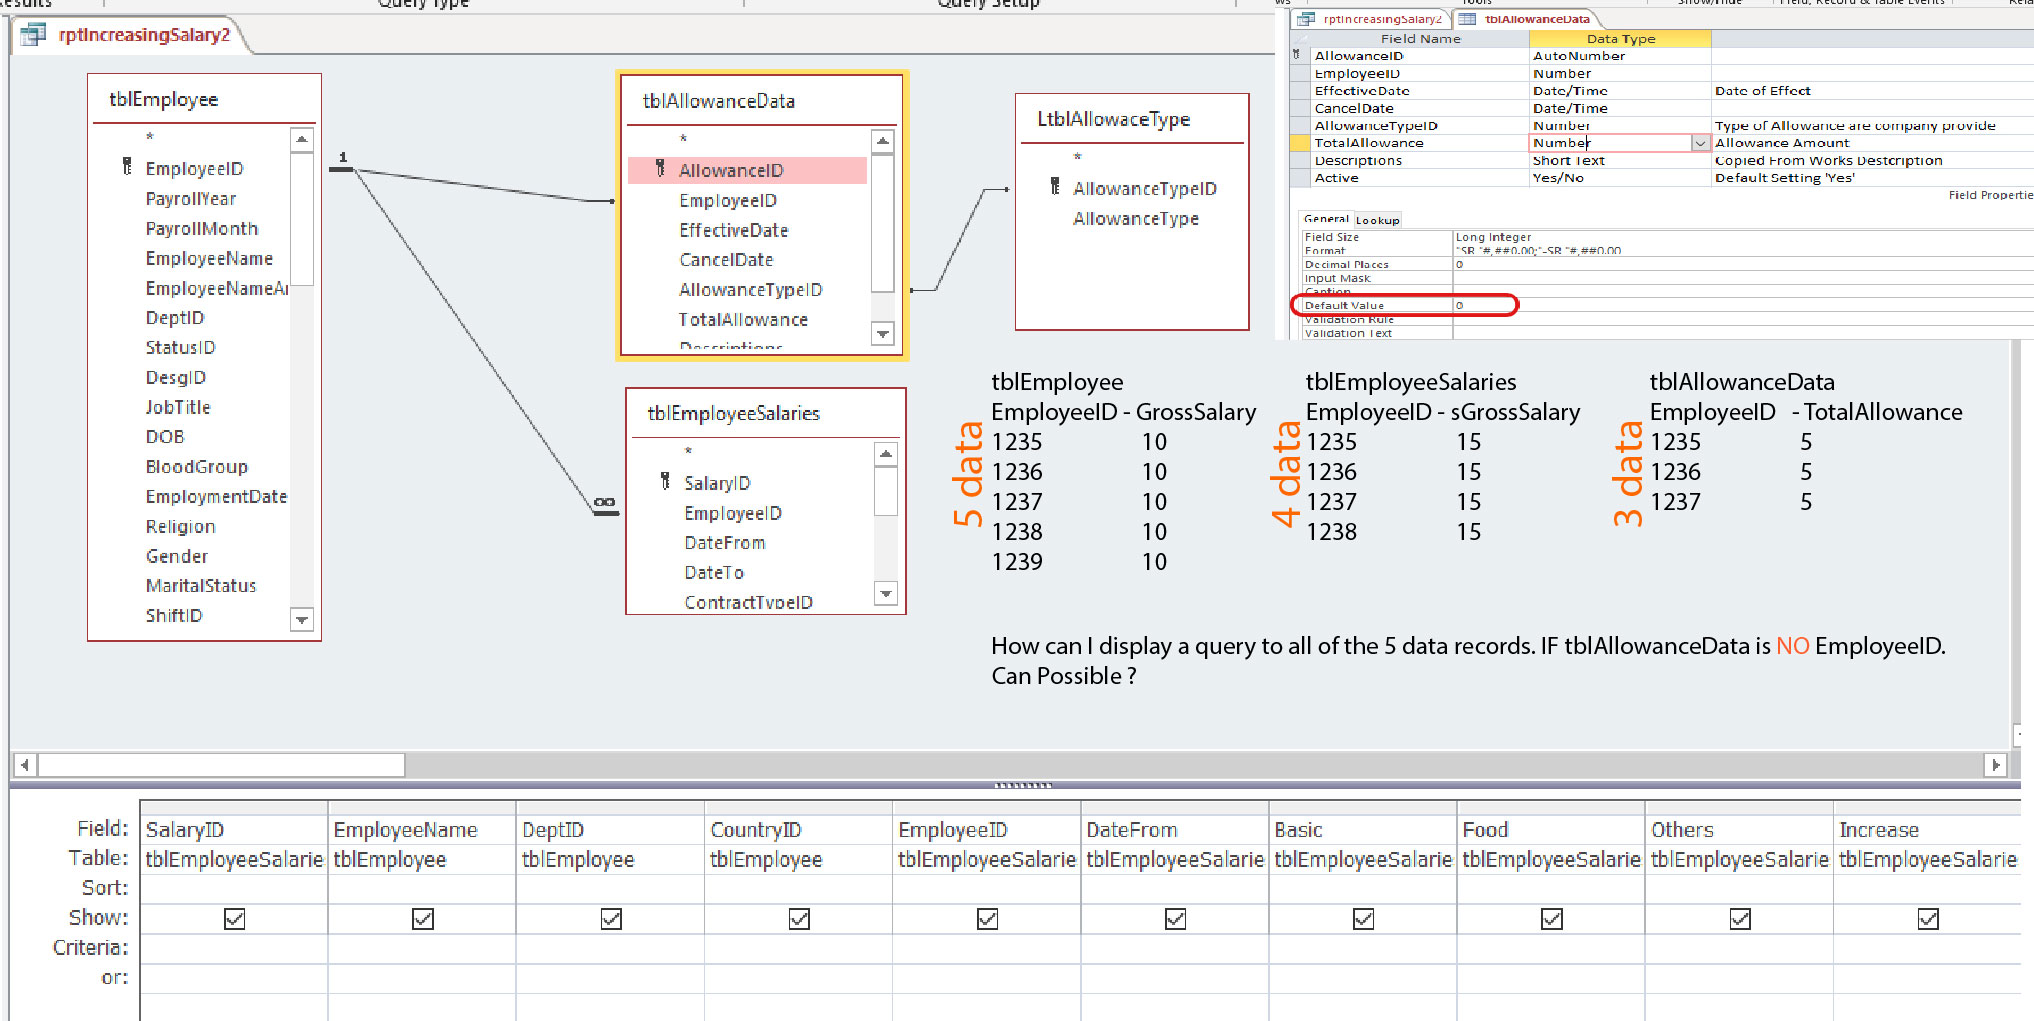Image resolution: width=2034 pixels, height=1021 pixels.
Task: Click the scroll-down arrow in the tblEmployee field list
Action: point(301,620)
